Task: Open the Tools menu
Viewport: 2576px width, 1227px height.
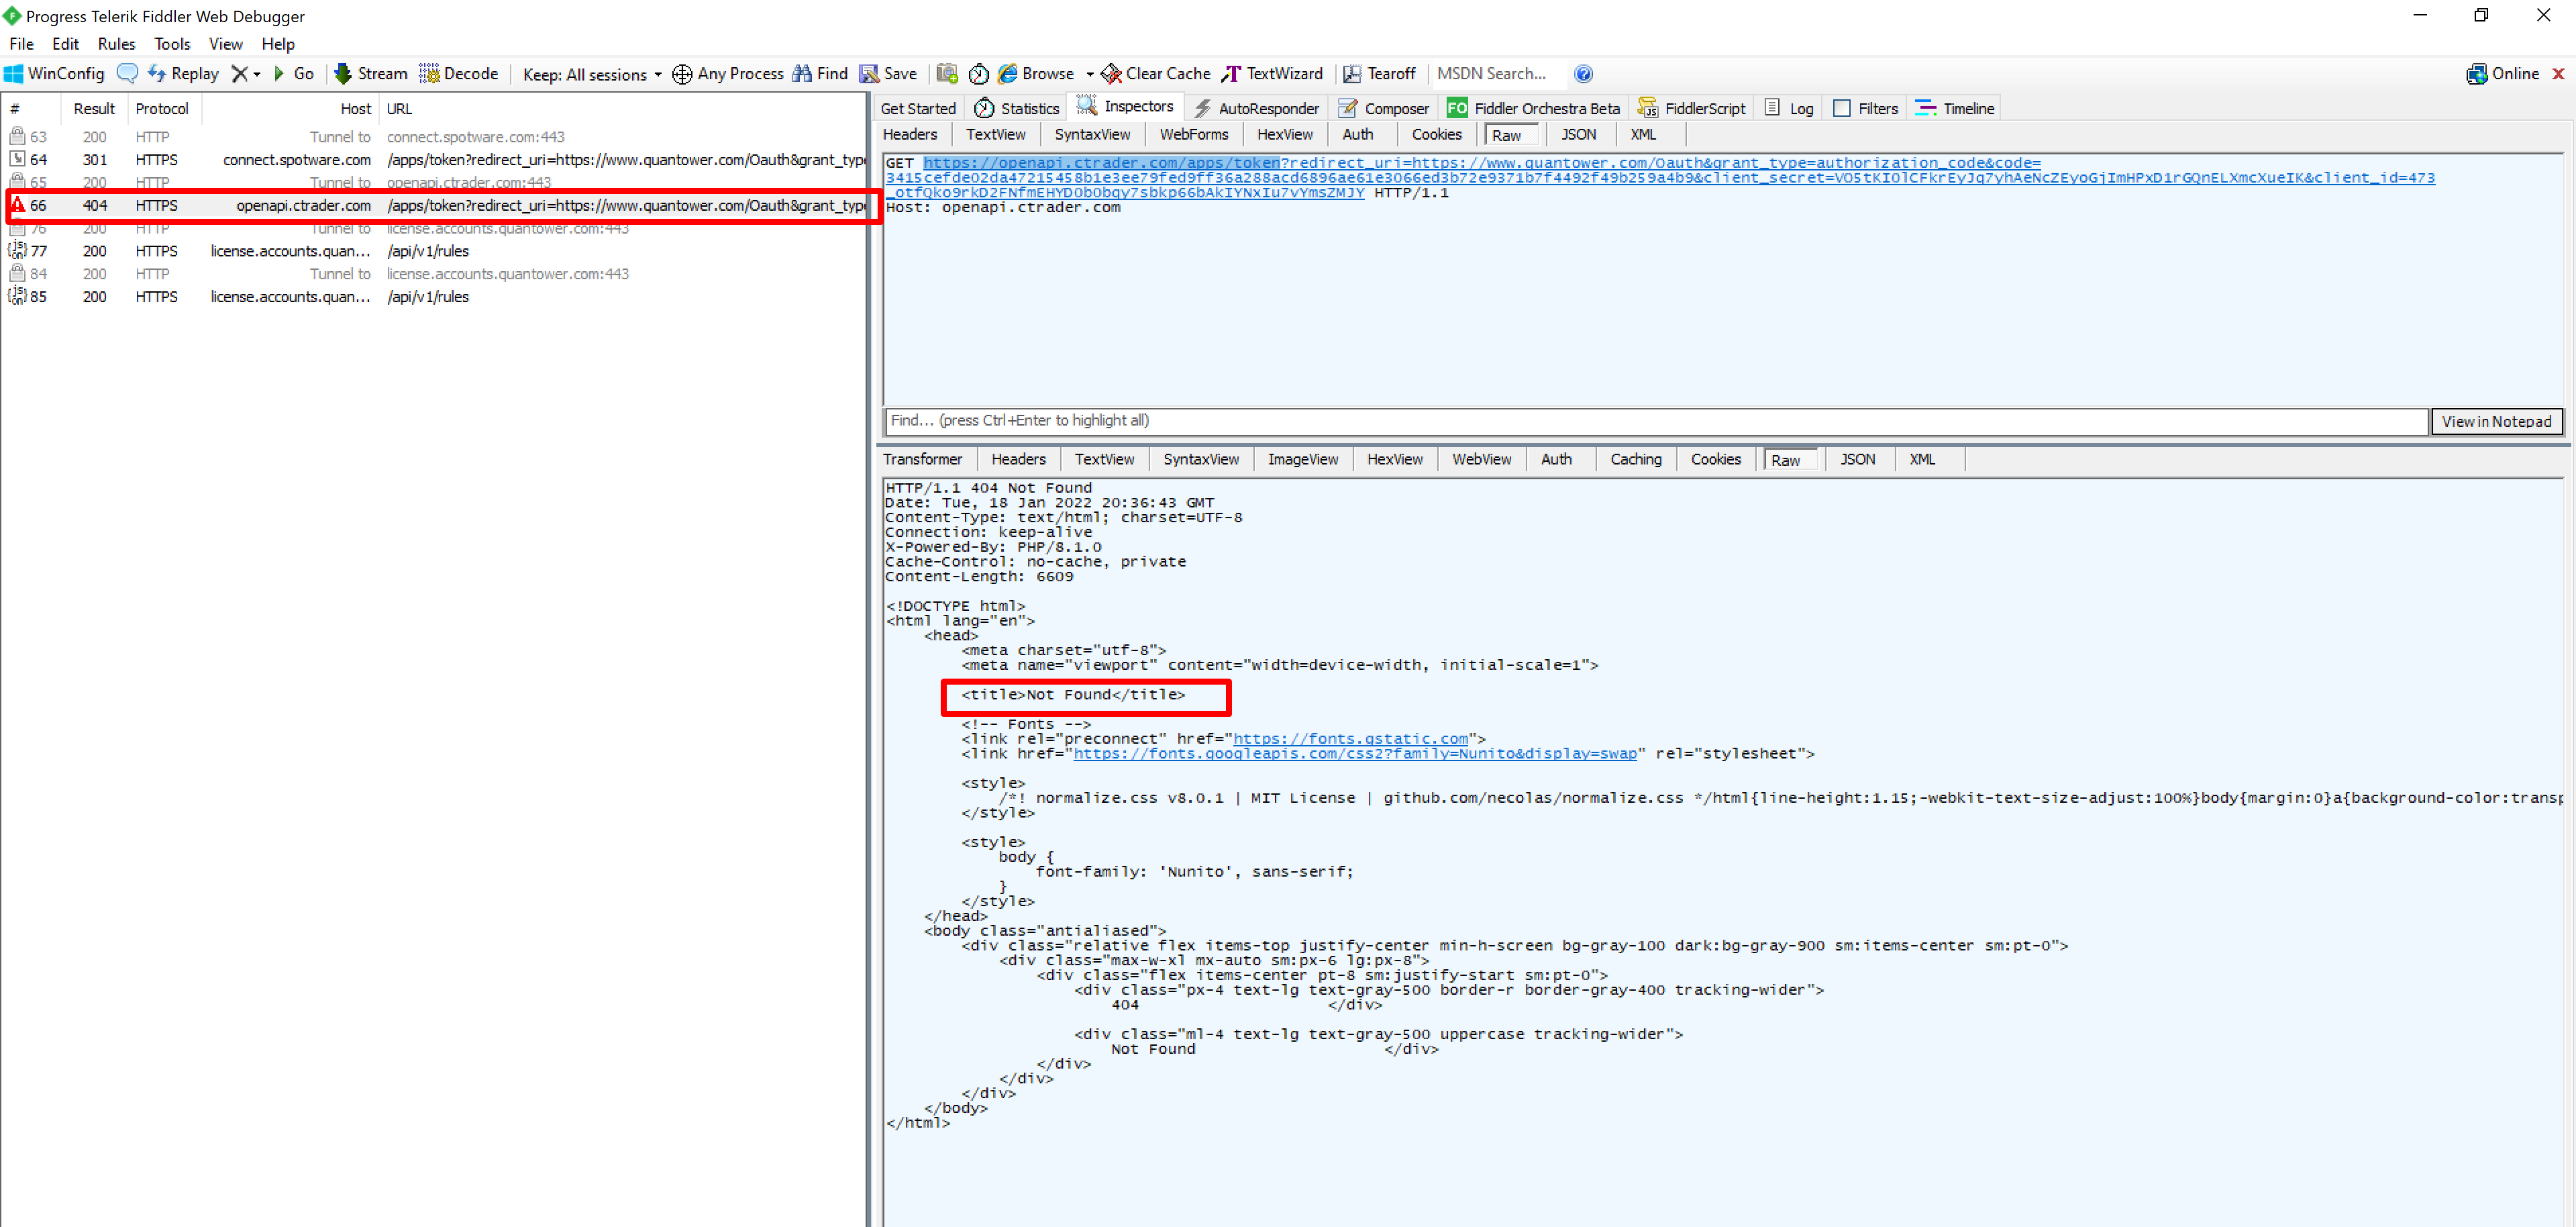Action: (172, 44)
